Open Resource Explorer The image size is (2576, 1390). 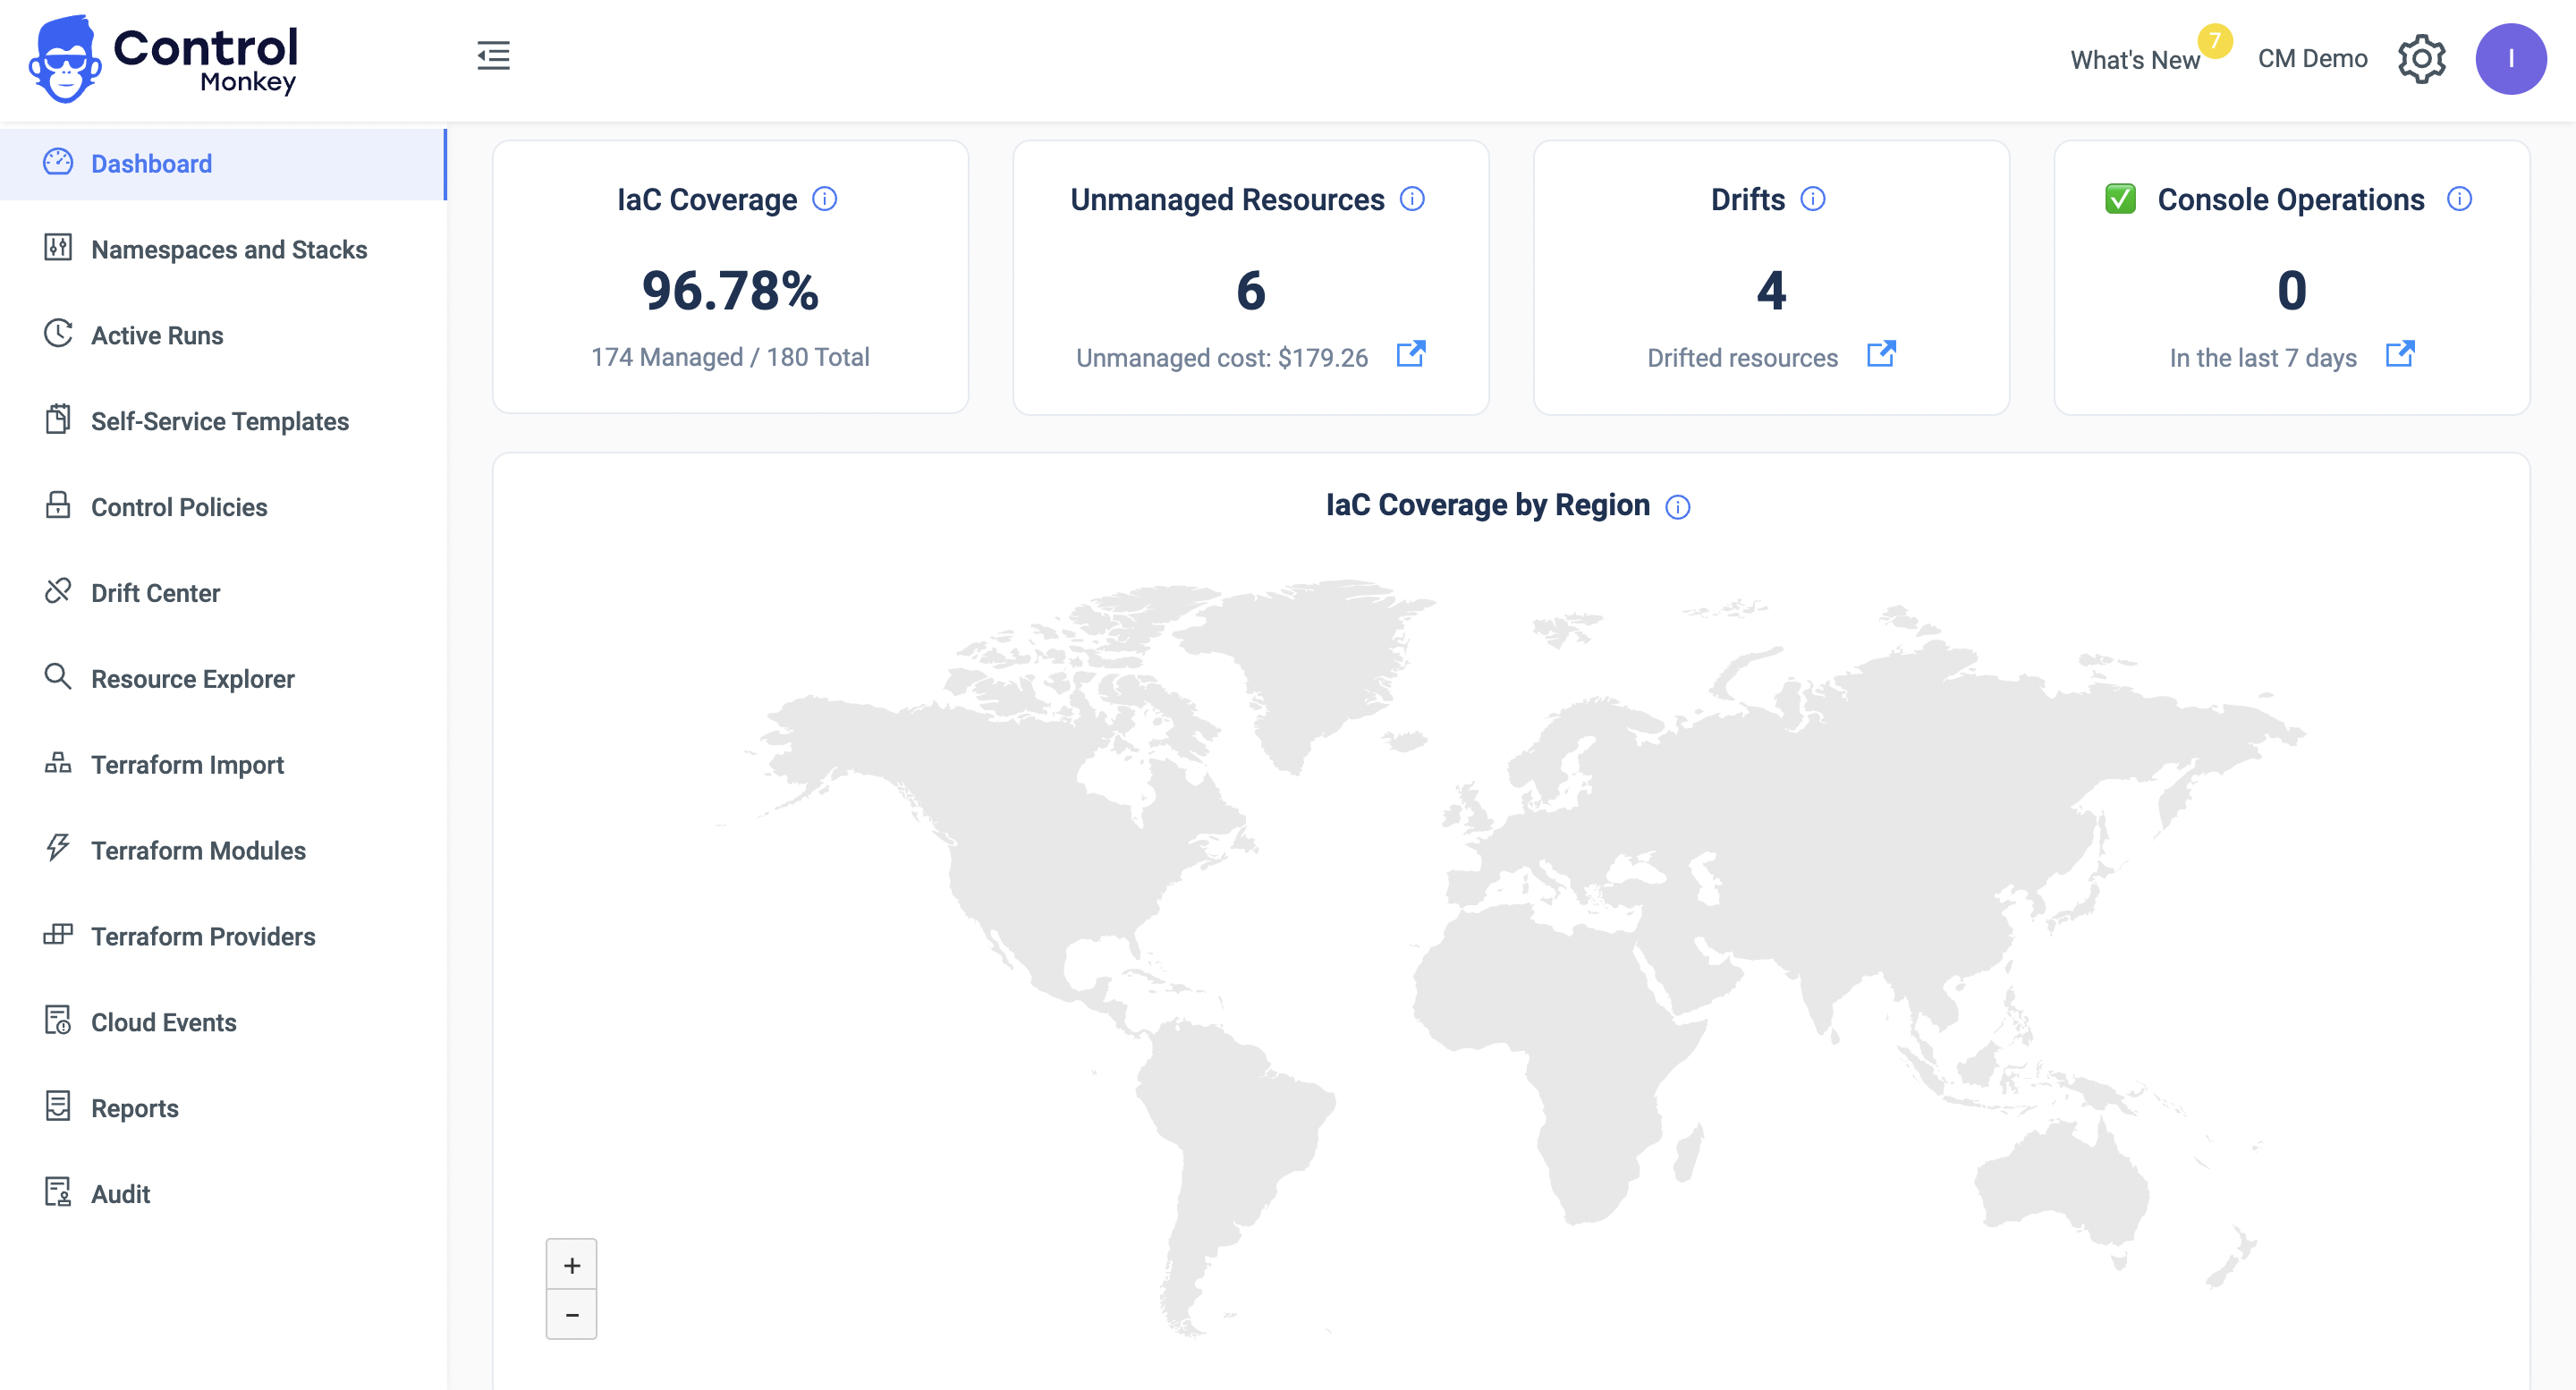point(223,679)
